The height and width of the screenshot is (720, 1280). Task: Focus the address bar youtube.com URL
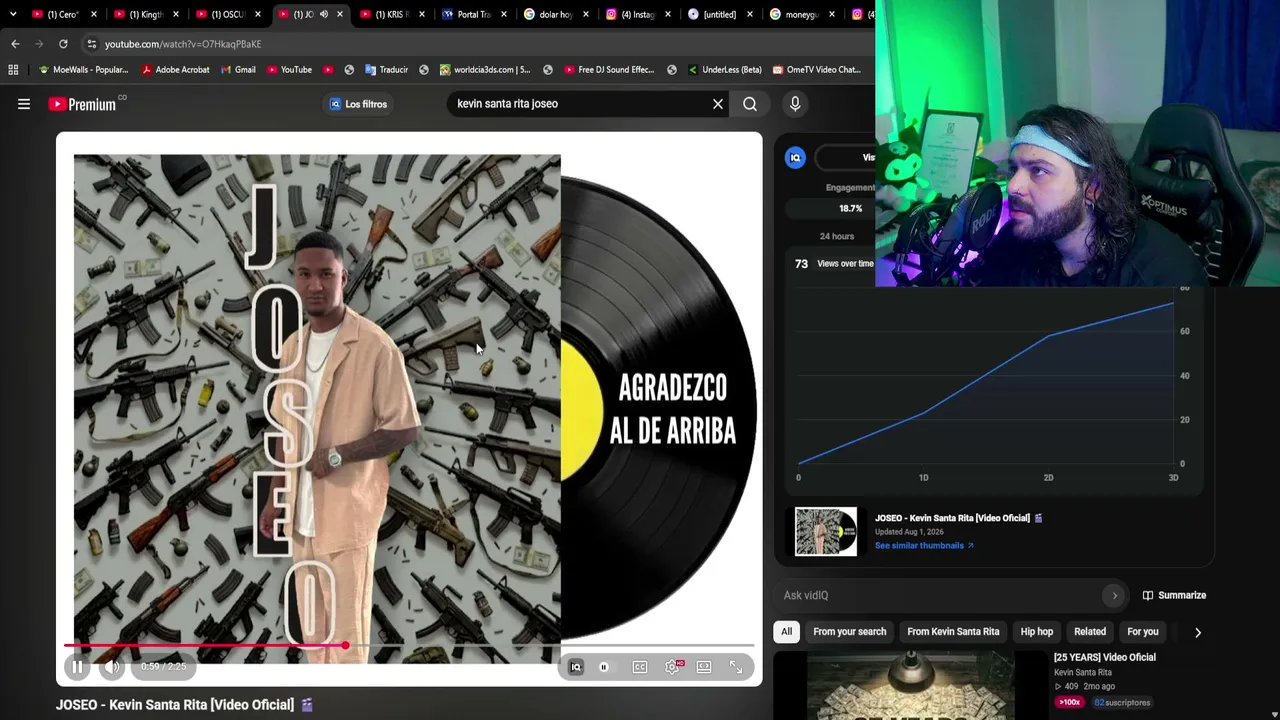pyautogui.click(x=183, y=44)
